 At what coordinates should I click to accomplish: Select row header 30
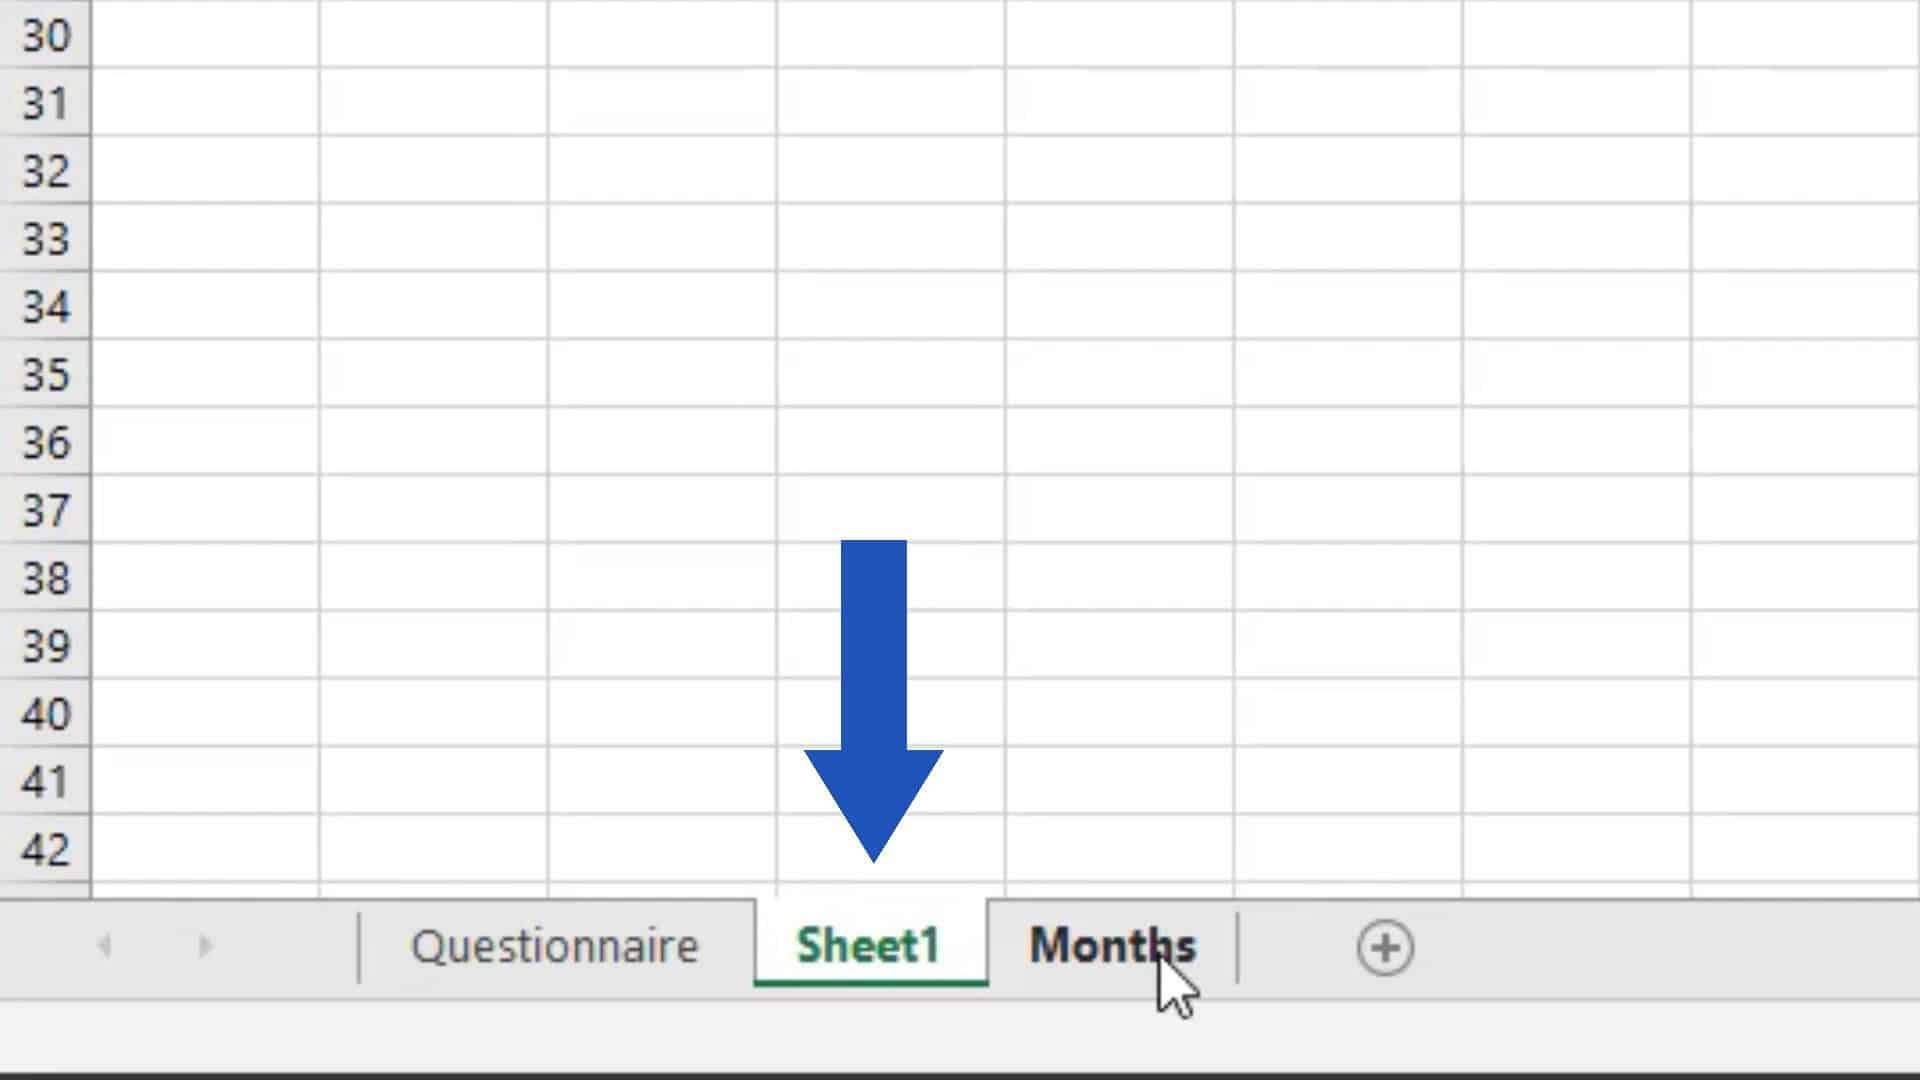pyautogui.click(x=44, y=36)
